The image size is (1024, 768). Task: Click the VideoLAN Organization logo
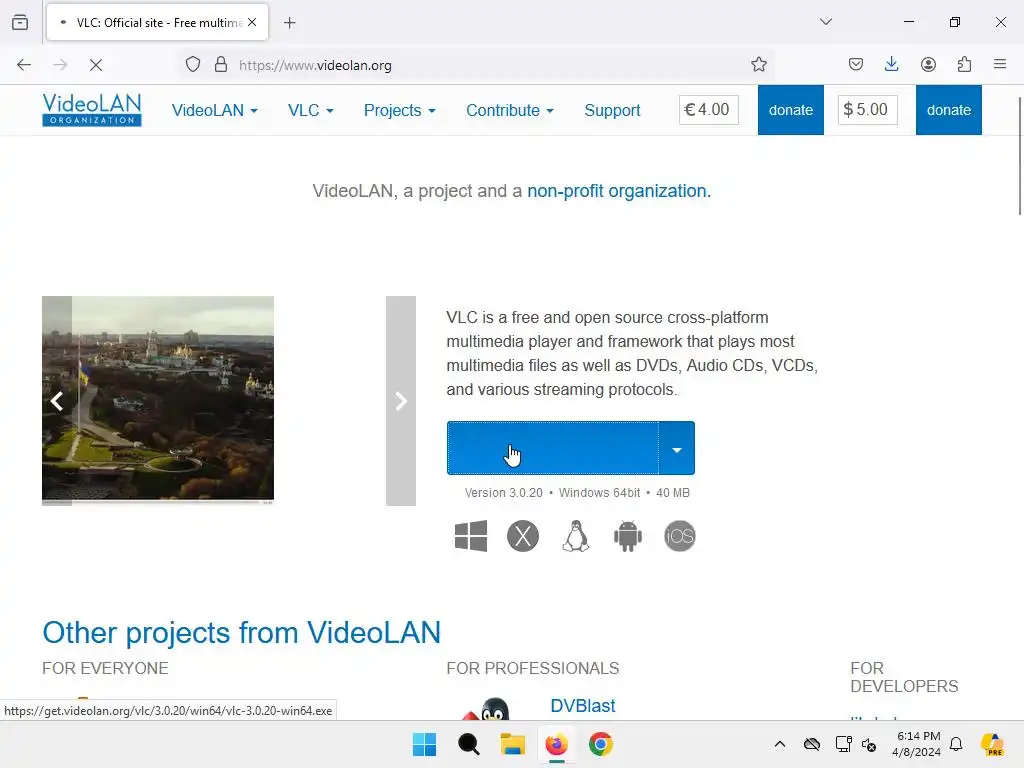[x=92, y=110]
